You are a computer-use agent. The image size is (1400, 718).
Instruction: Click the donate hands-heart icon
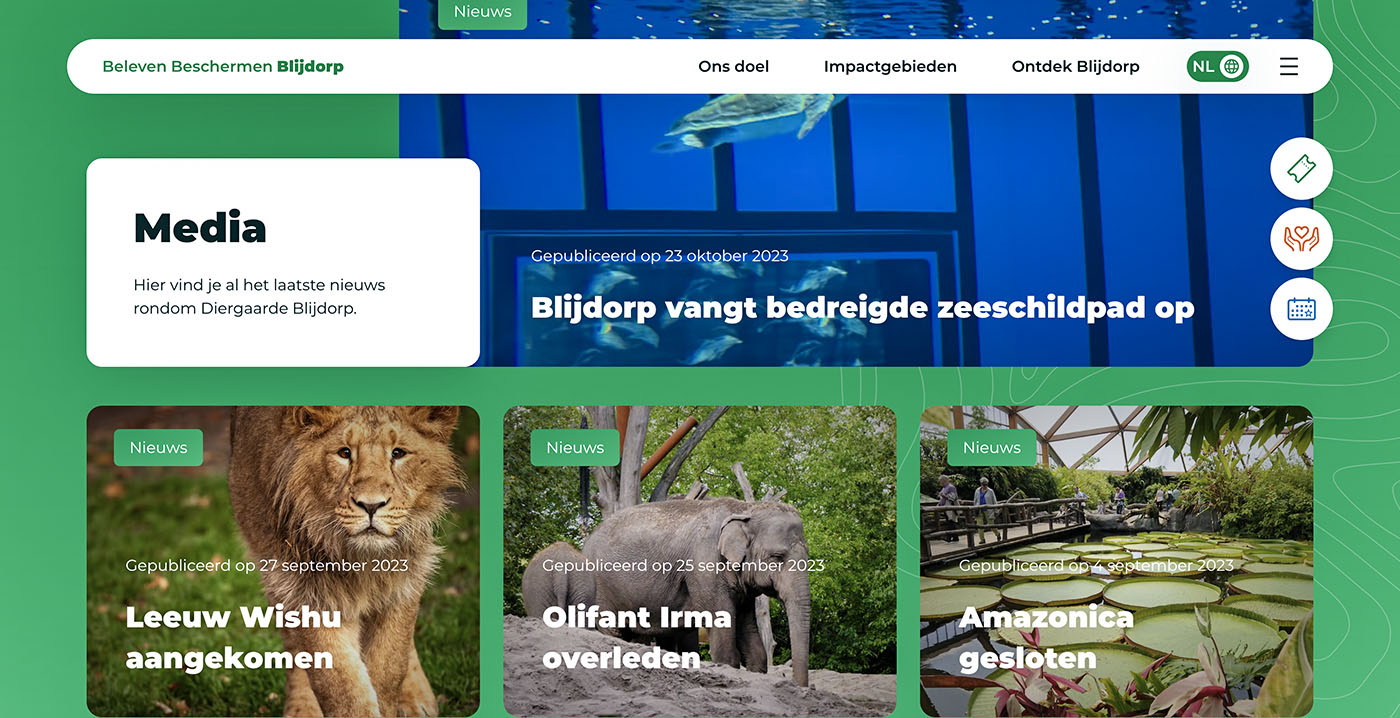1301,239
